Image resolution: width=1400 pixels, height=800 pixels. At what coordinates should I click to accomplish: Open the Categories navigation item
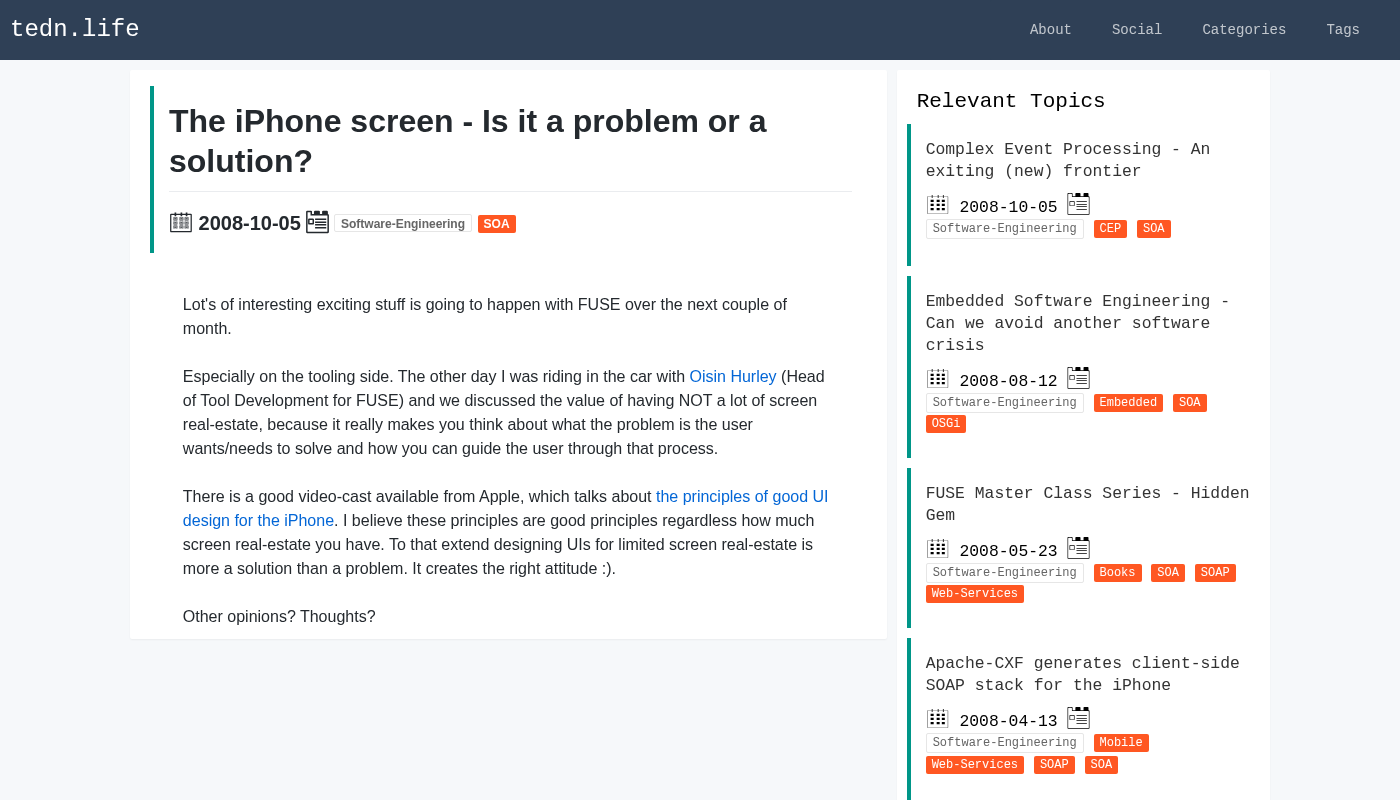click(1244, 30)
